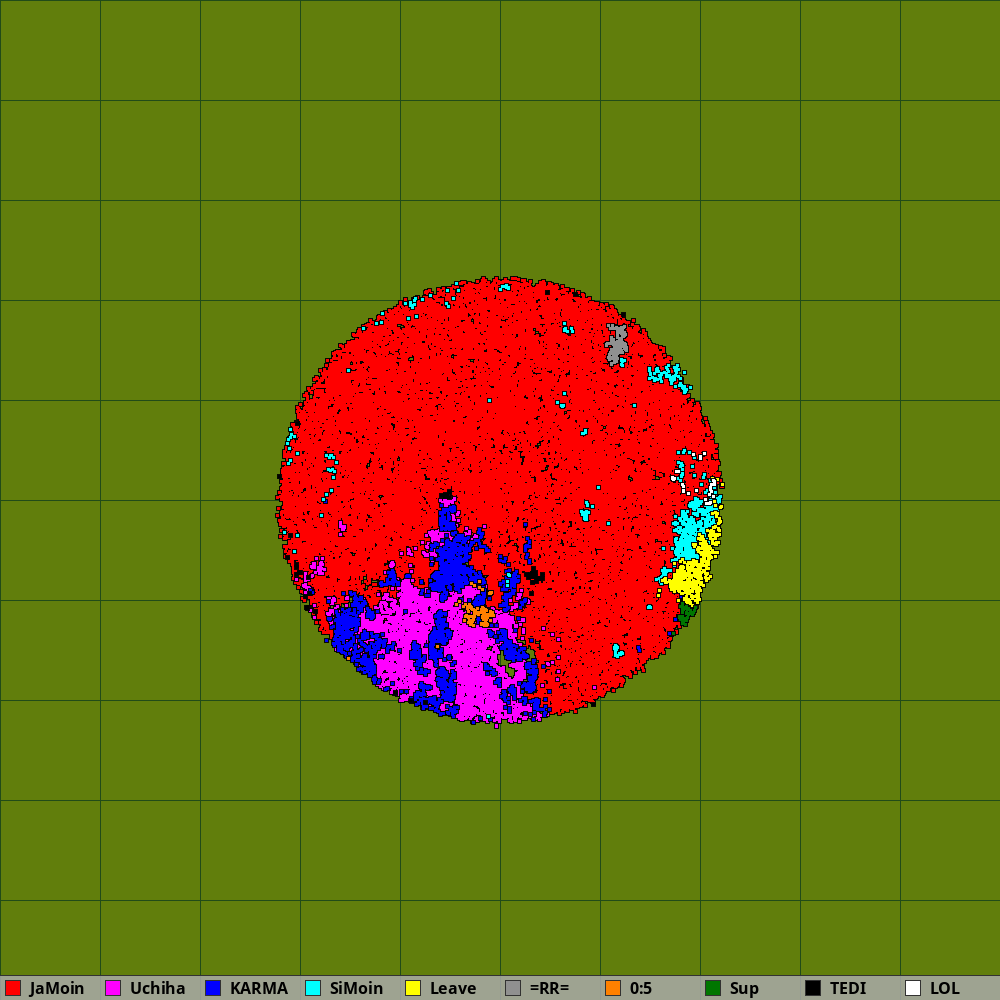Select the =RR= label in legend
Image resolution: width=1000 pixels, height=1000 pixels.
(549, 988)
